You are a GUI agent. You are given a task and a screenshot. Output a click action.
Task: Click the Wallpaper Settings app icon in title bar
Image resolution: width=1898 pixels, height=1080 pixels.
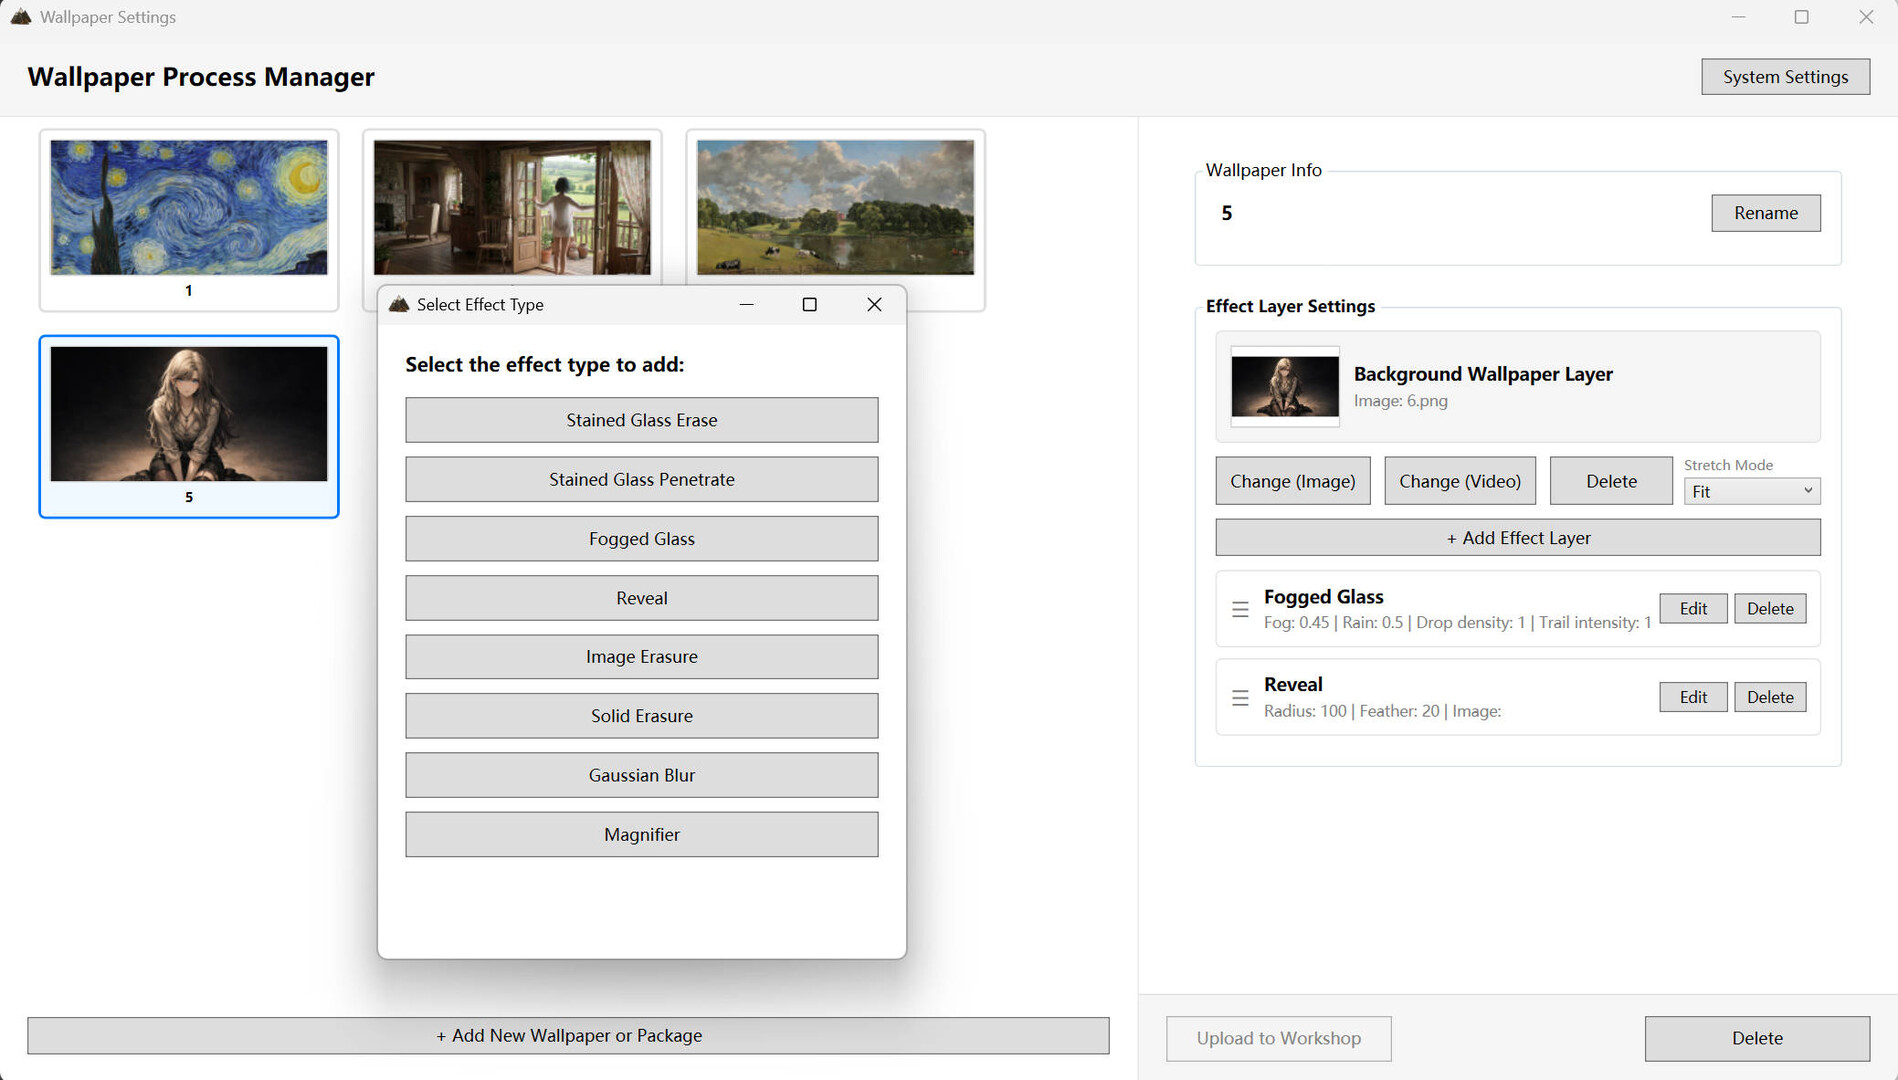coord(20,16)
